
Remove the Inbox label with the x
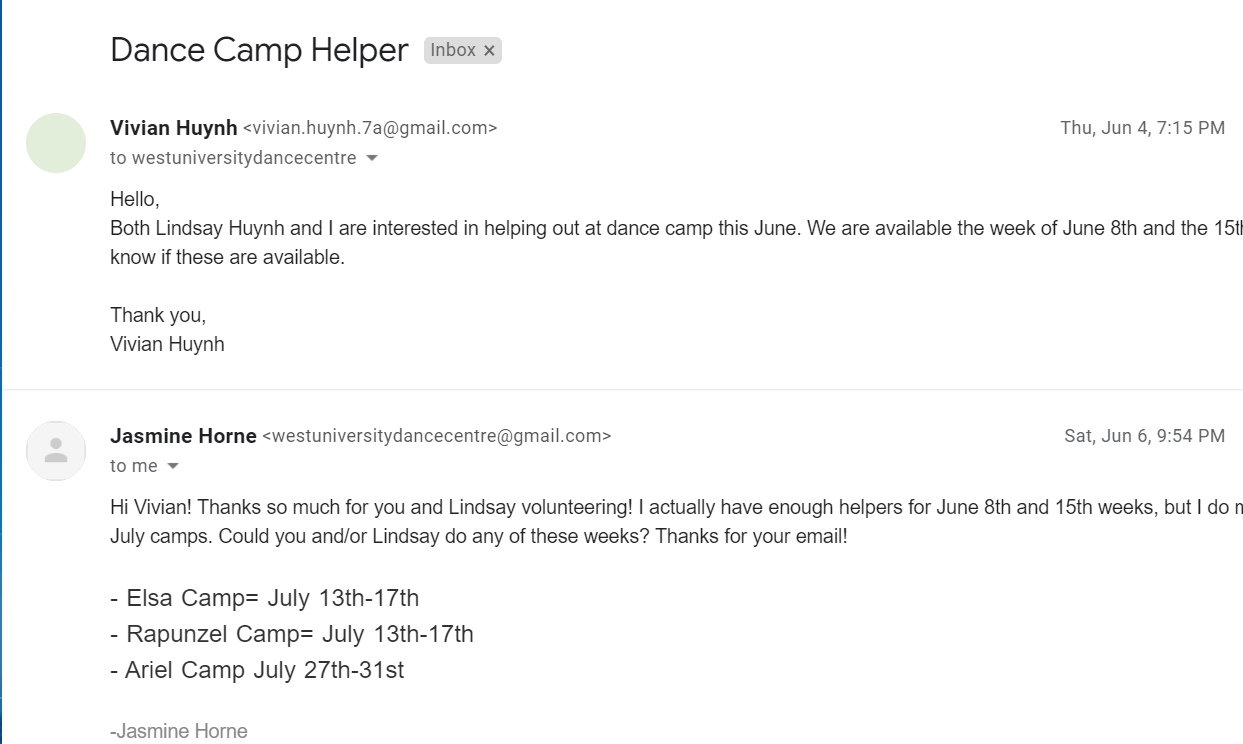pos(489,51)
